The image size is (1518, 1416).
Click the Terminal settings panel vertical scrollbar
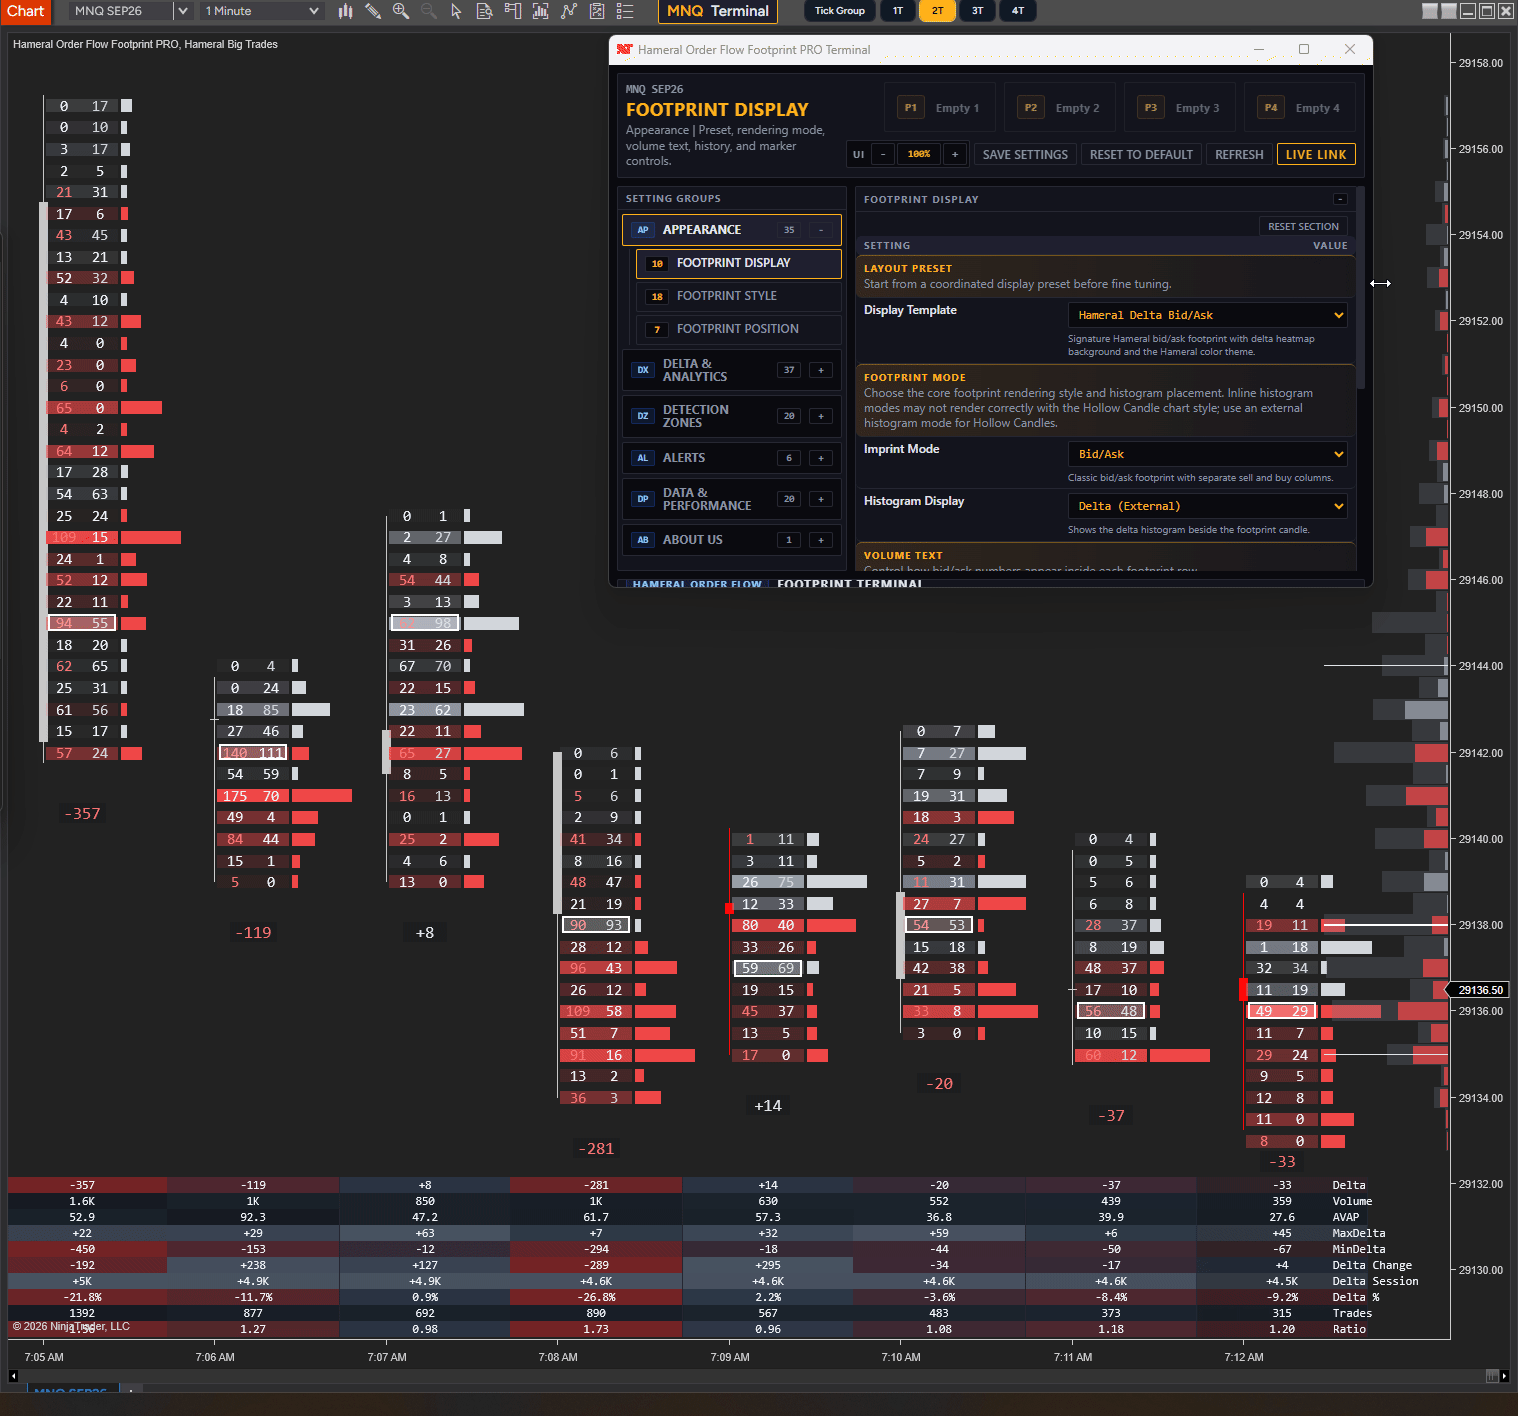[x=1361, y=290]
